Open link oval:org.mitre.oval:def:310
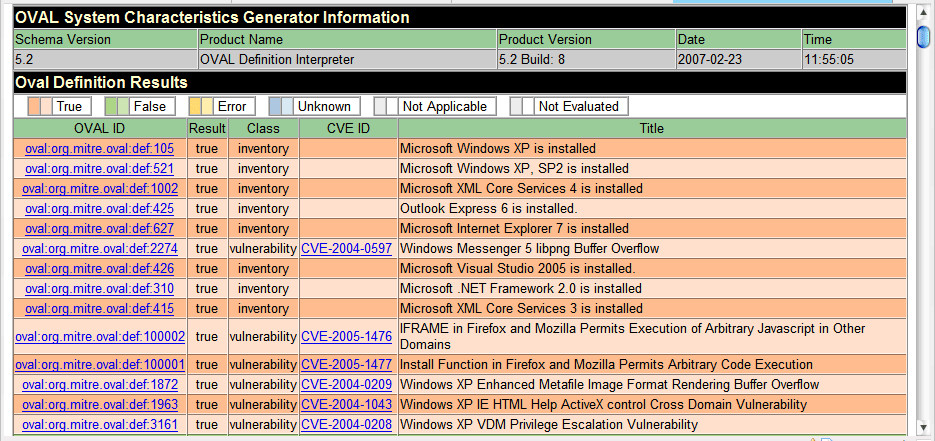Image resolution: width=935 pixels, height=441 pixels. [x=99, y=289]
